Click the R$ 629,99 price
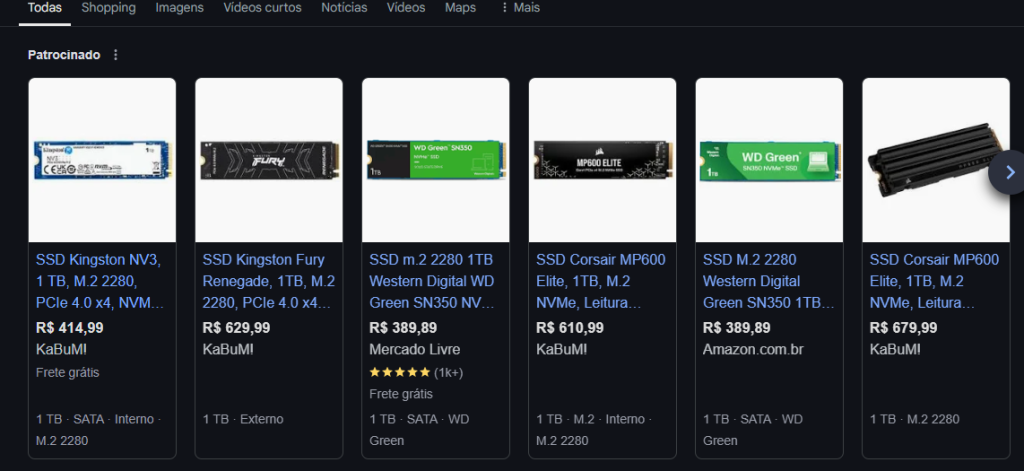1024x471 pixels. (x=236, y=328)
